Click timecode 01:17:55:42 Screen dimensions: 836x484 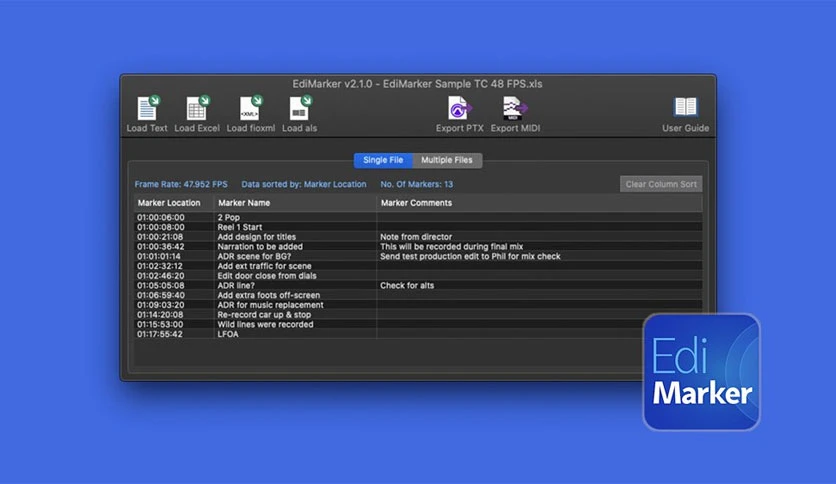(x=159, y=334)
